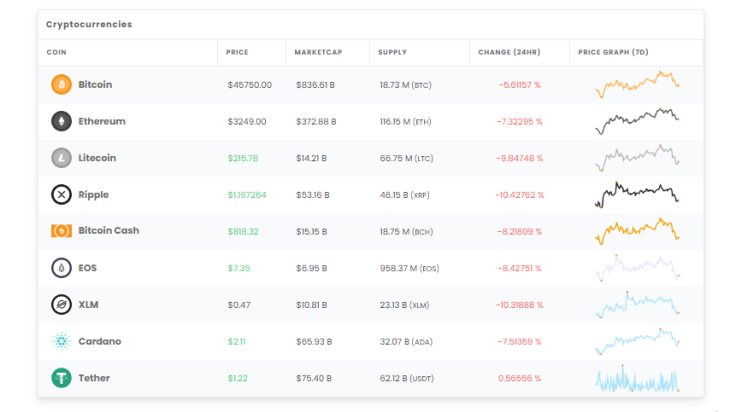Open the Ethereum 7-day price graph
Image resolution: width=736 pixels, height=412 pixels.
tap(637, 121)
